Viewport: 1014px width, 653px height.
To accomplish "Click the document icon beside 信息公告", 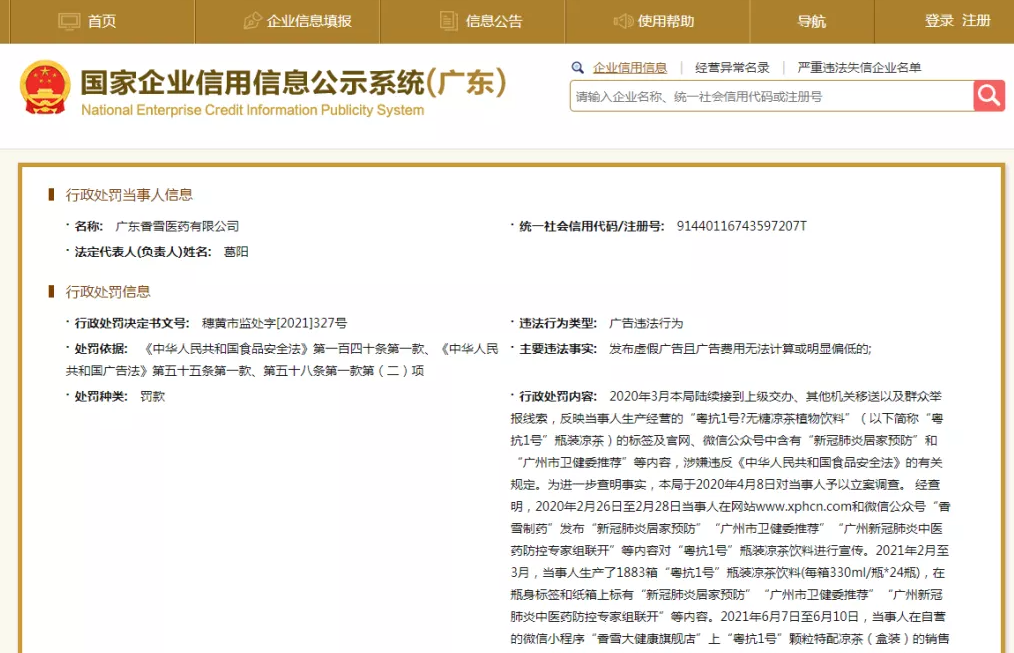I will [x=448, y=21].
